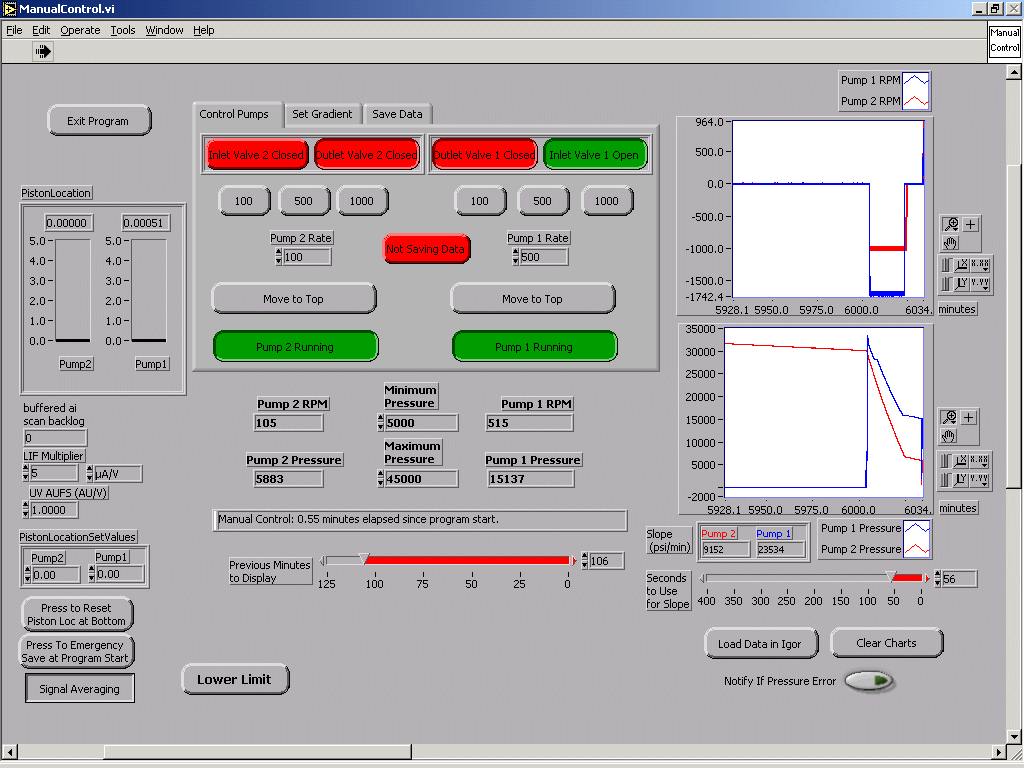Open the Help menu
The height and width of the screenshot is (768, 1024).
(x=204, y=30)
